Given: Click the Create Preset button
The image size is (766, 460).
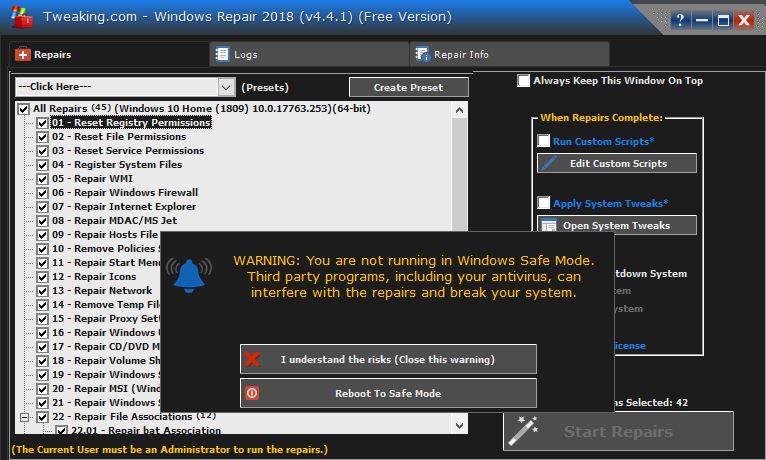Looking at the screenshot, I should click(408, 87).
